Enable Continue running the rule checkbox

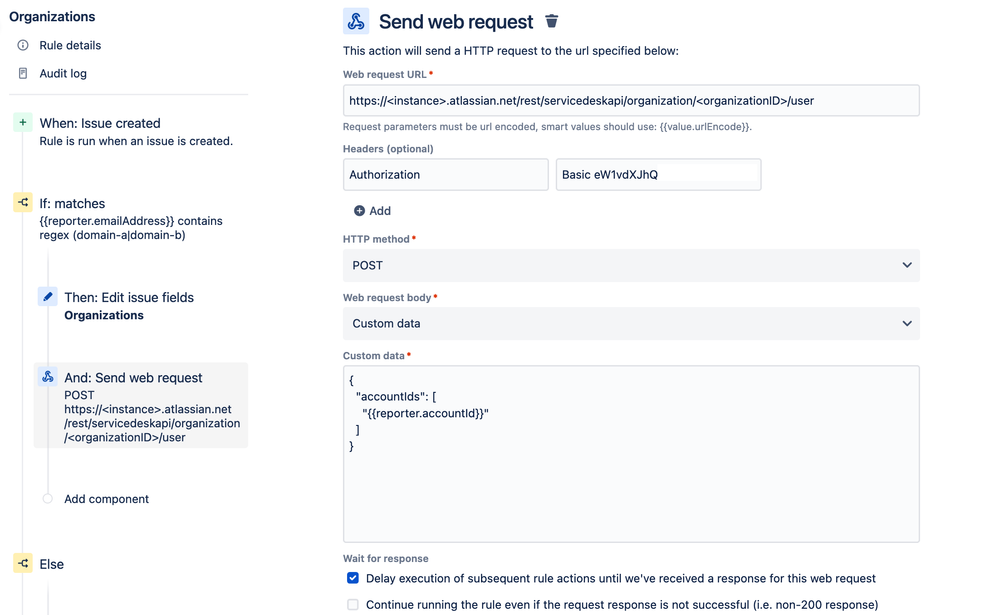point(353,604)
